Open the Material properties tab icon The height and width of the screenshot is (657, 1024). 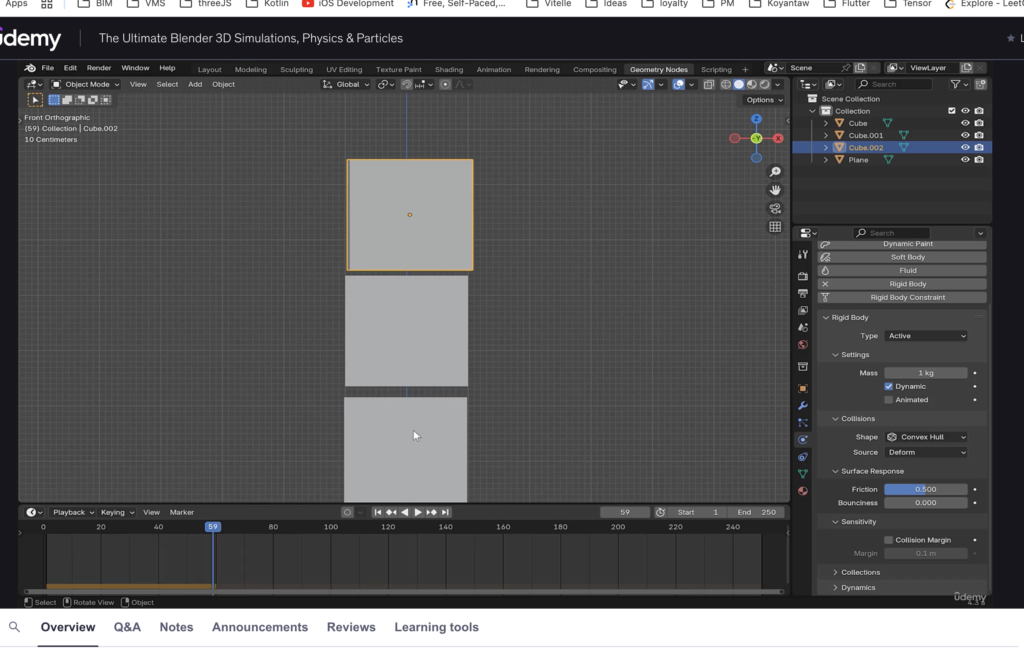tap(802, 491)
